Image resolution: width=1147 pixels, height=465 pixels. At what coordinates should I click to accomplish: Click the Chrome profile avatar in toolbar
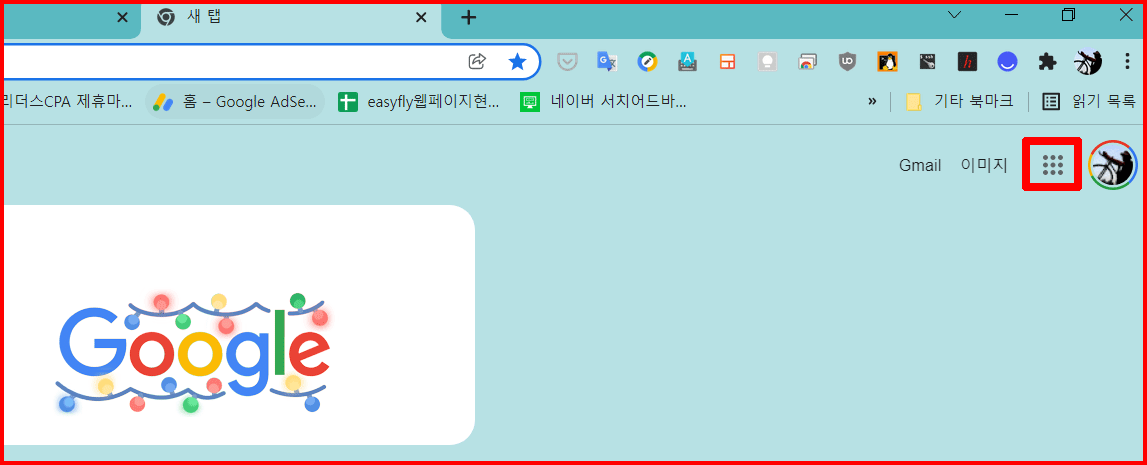[1088, 62]
